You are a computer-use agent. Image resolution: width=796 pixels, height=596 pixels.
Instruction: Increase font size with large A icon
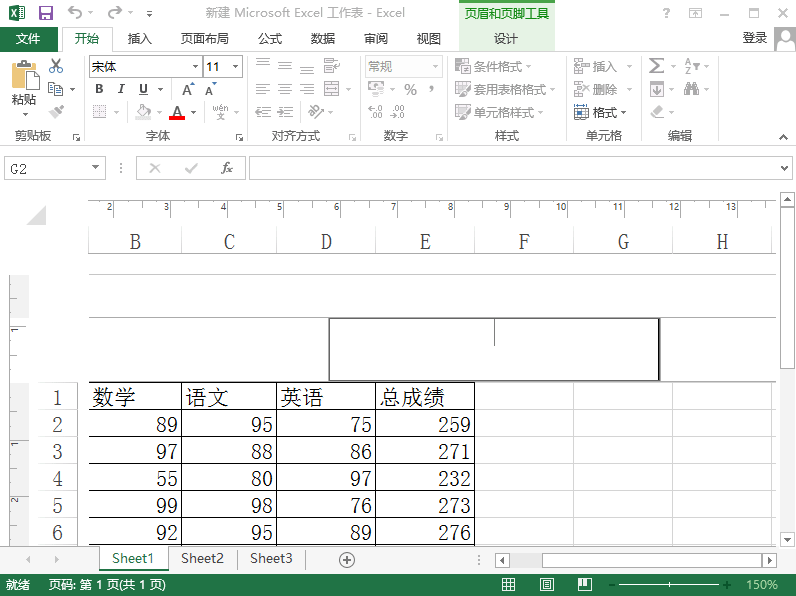[188, 89]
